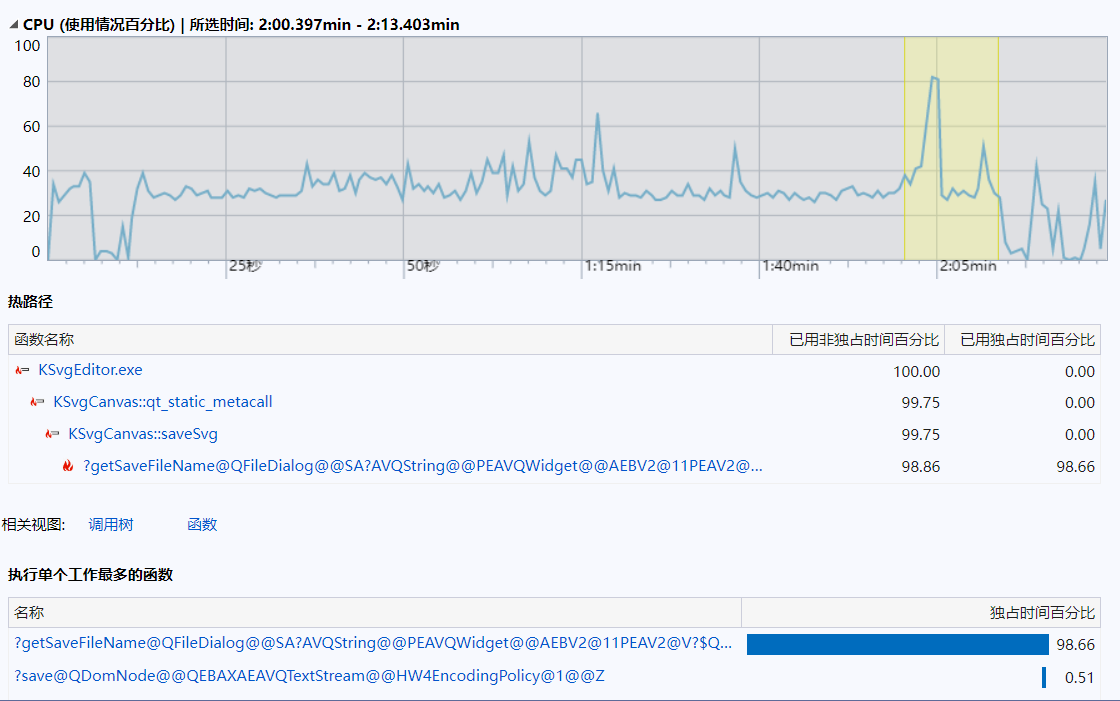The image size is (1120, 701).
Task: Click the 热路径 section heading
Action: click(x=30, y=302)
